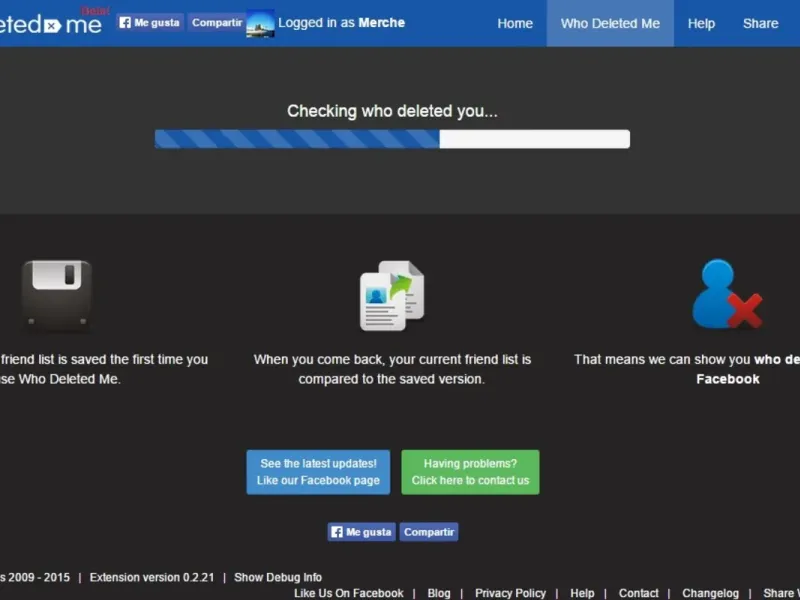The image size is (800, 600).
Task: Click the deleted user icon with red X
Action: pos(727,294)
